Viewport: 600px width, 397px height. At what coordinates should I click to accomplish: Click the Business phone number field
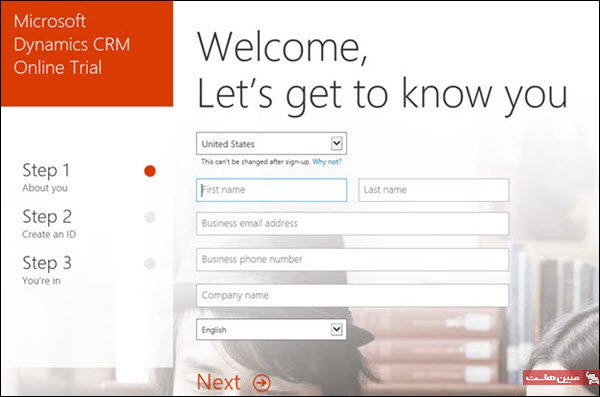(352, 260)
